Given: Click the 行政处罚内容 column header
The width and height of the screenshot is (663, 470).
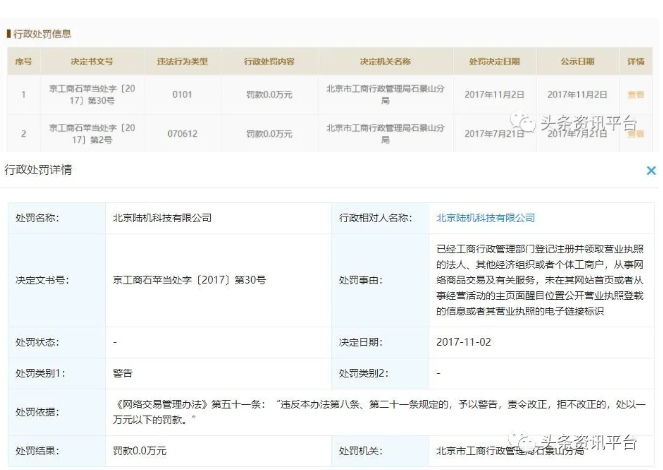Looking at the screenshot, I should (x=269, y=61).
